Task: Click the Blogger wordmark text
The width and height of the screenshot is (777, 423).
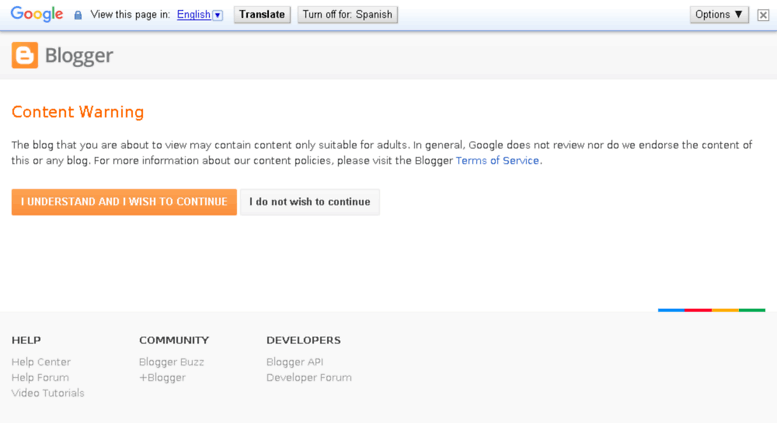Action: tap(79, 55)
